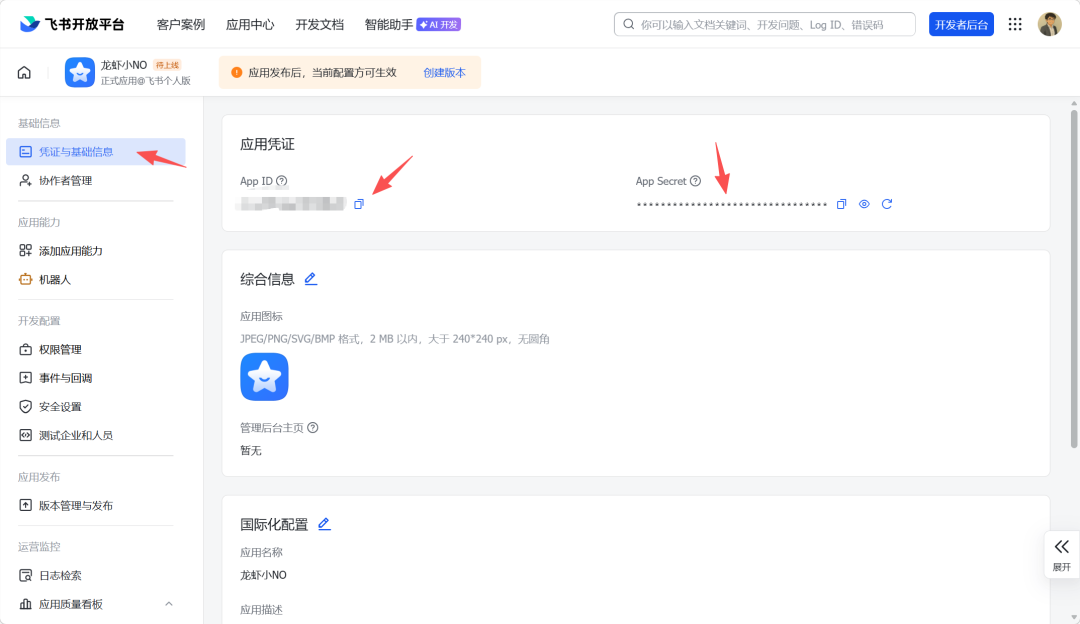This screenshot has height=624, width=1080.
Task: Show help for App ID
Action: (x=282, y=181)
